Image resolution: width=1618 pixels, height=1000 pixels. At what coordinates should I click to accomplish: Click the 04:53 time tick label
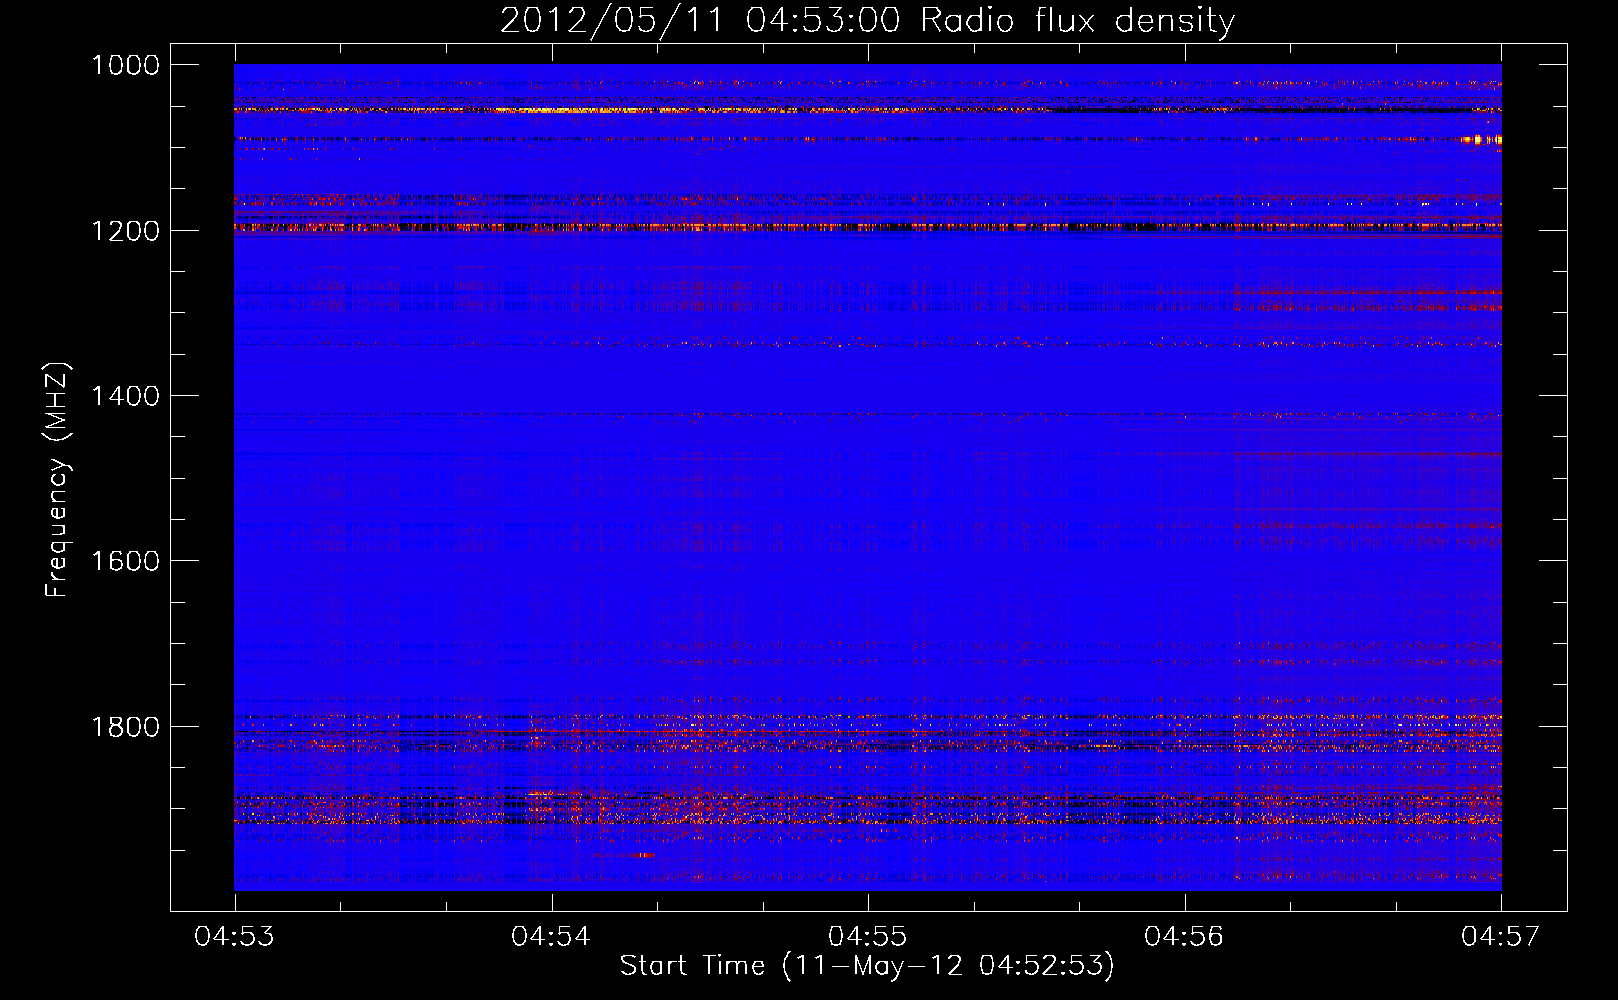(x=235, y=936)
